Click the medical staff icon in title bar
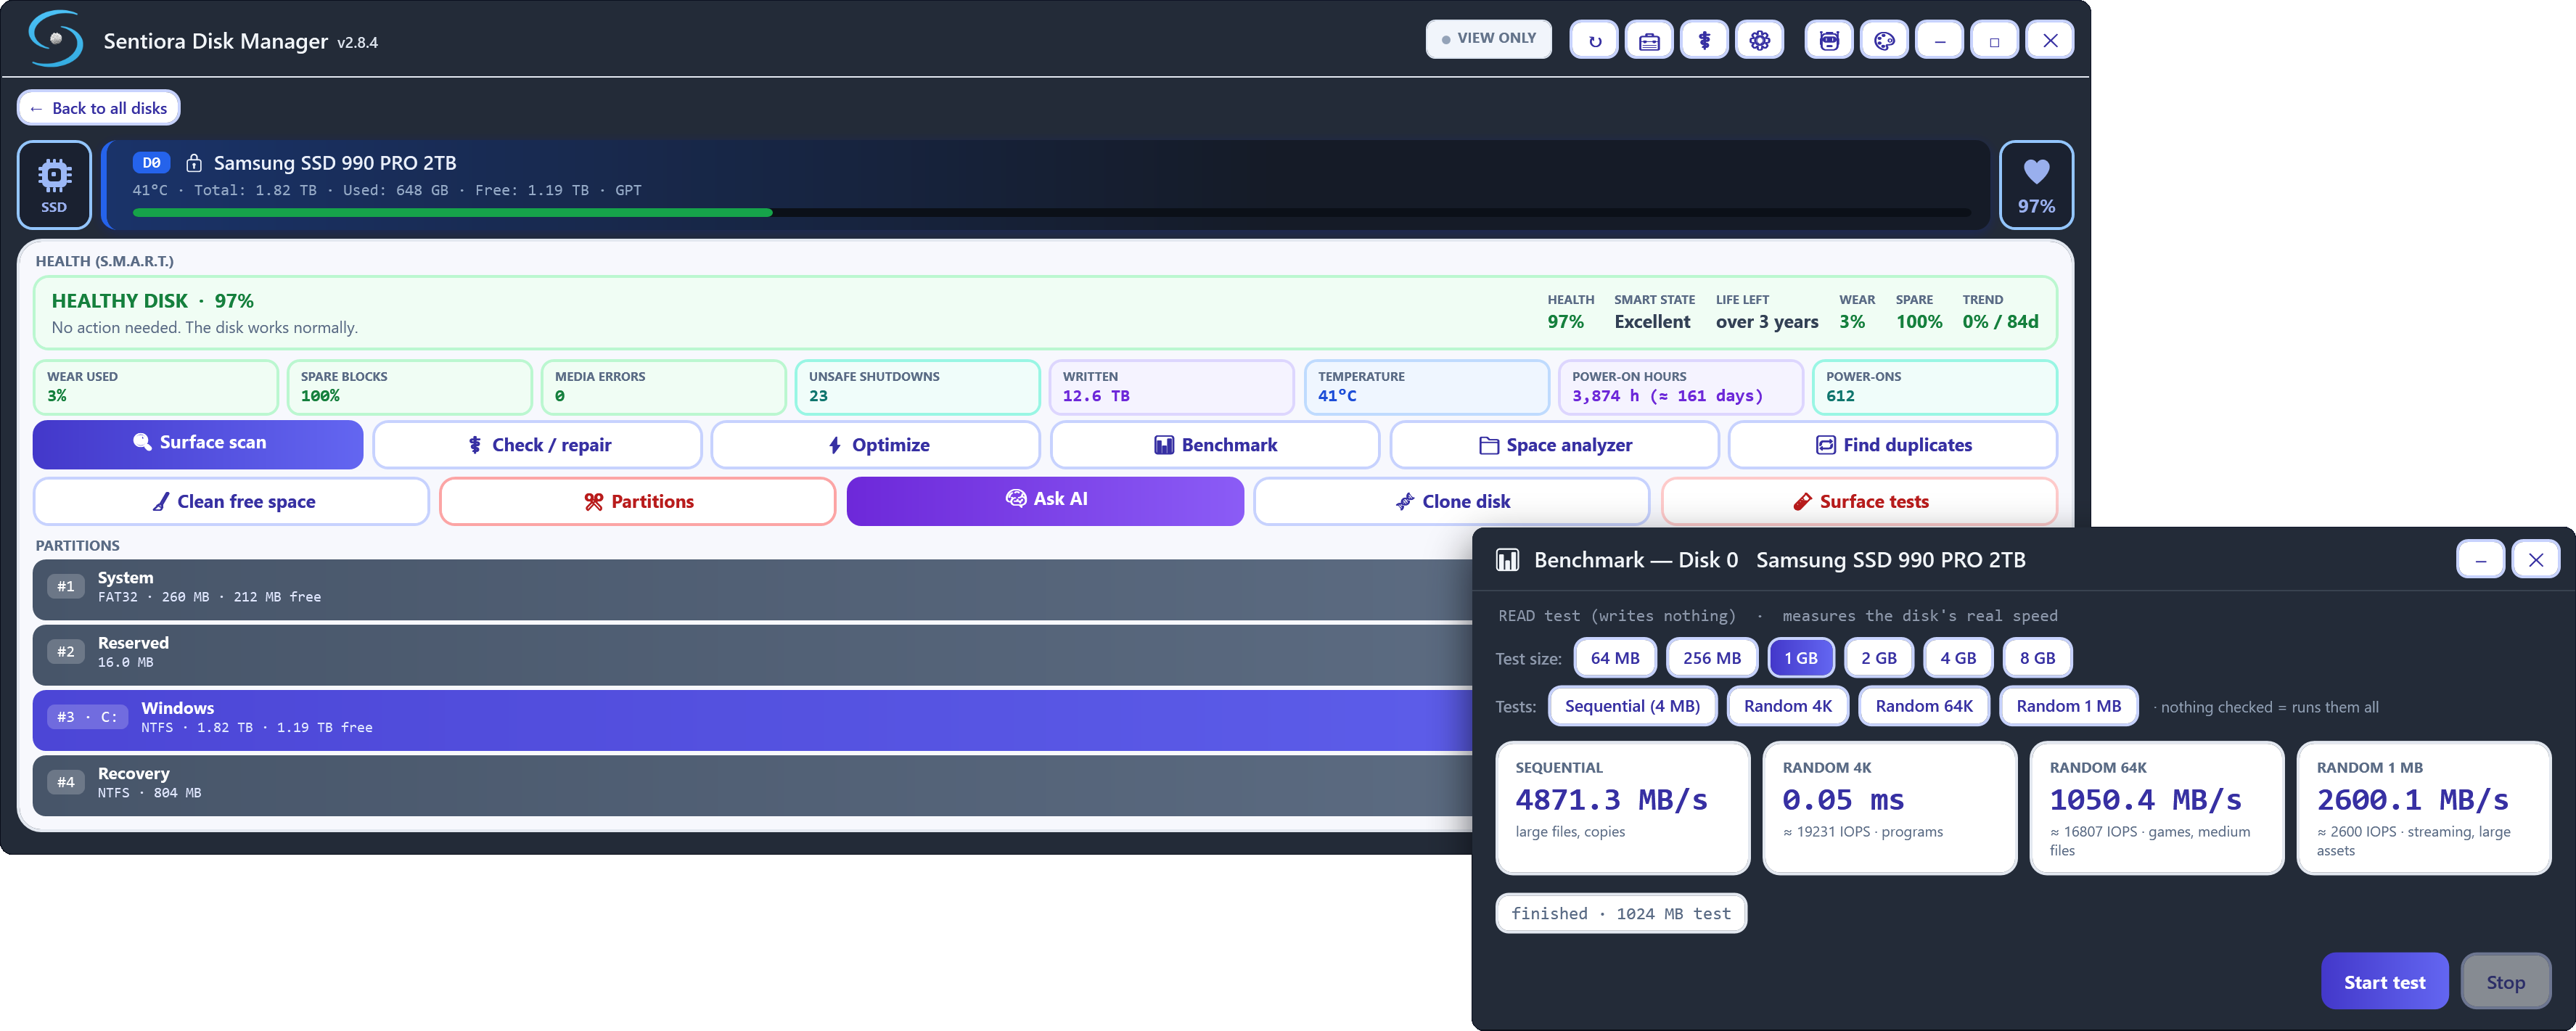 [1704, 41]
